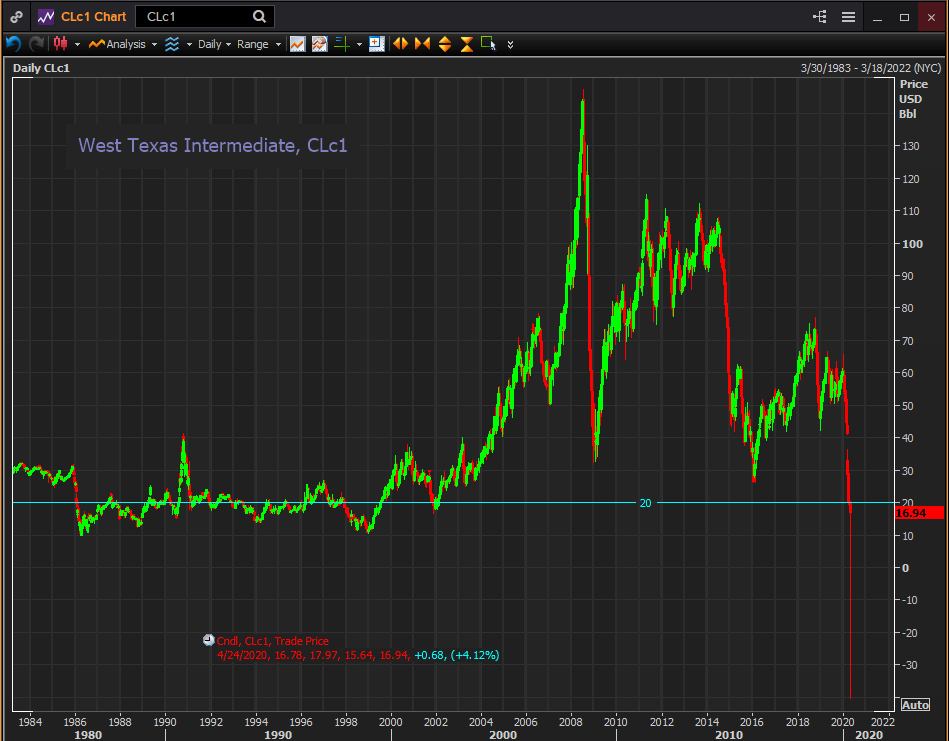
Task: Click the blue wavy lines icon
Action: [172, 44]
